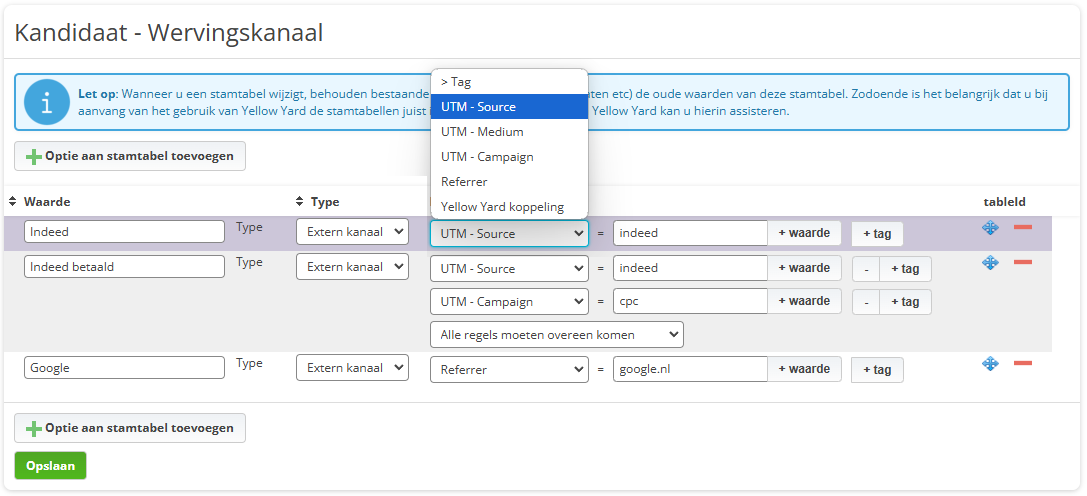The width and height of the screenshot is (1087, 496).
Task: Choose 'Referrer' option in dropdown list
Action: tap(510, 182)
